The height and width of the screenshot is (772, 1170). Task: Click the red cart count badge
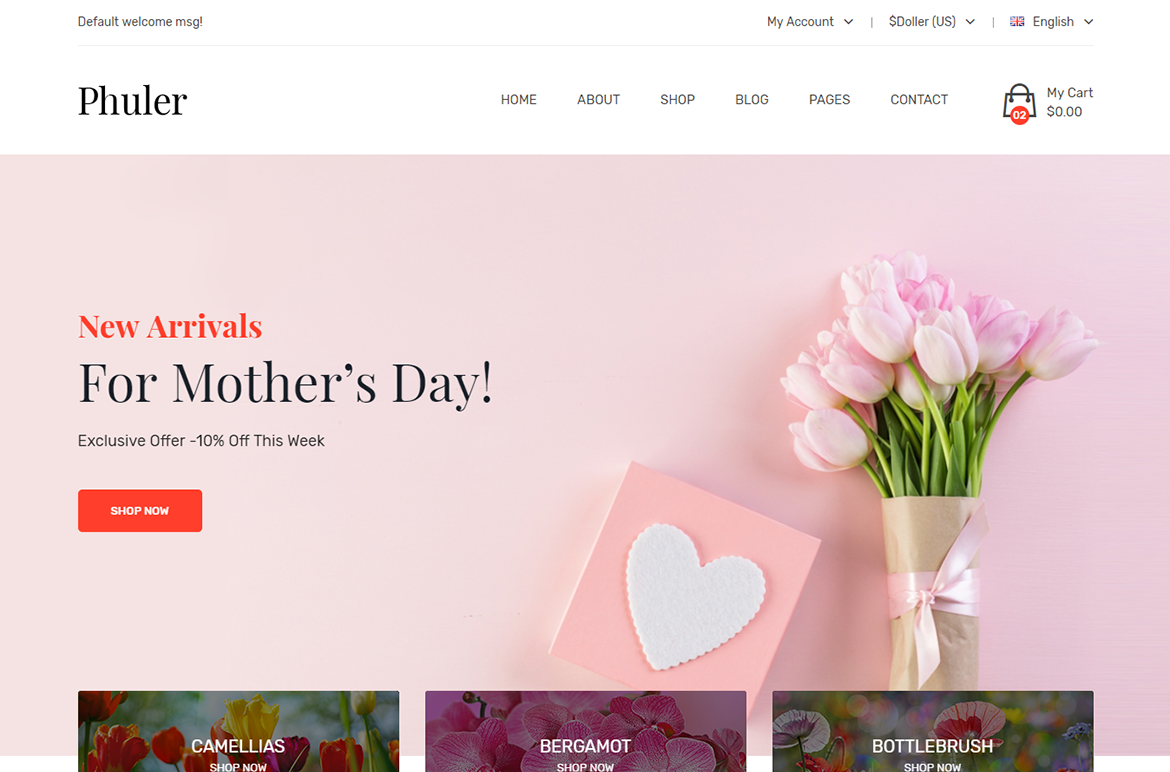tap(1019, 115)
